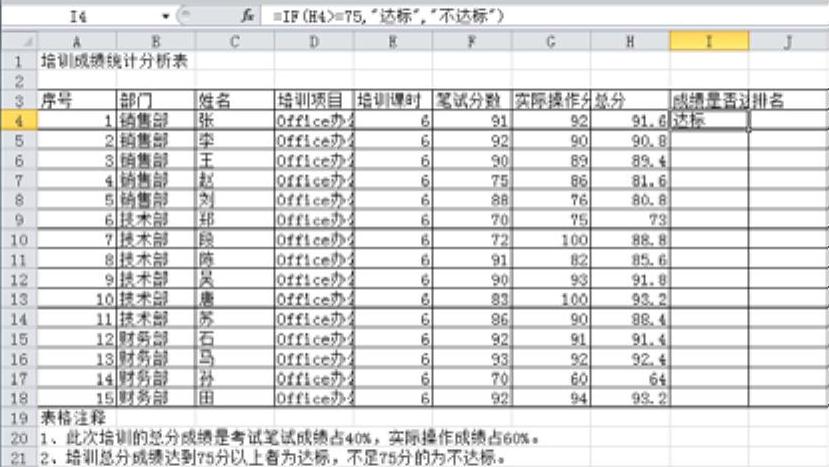The height and width of the screenshot is (467, 829).
Task: Click the formula bar with the IF formula
Action: click(x=545, y=16)
